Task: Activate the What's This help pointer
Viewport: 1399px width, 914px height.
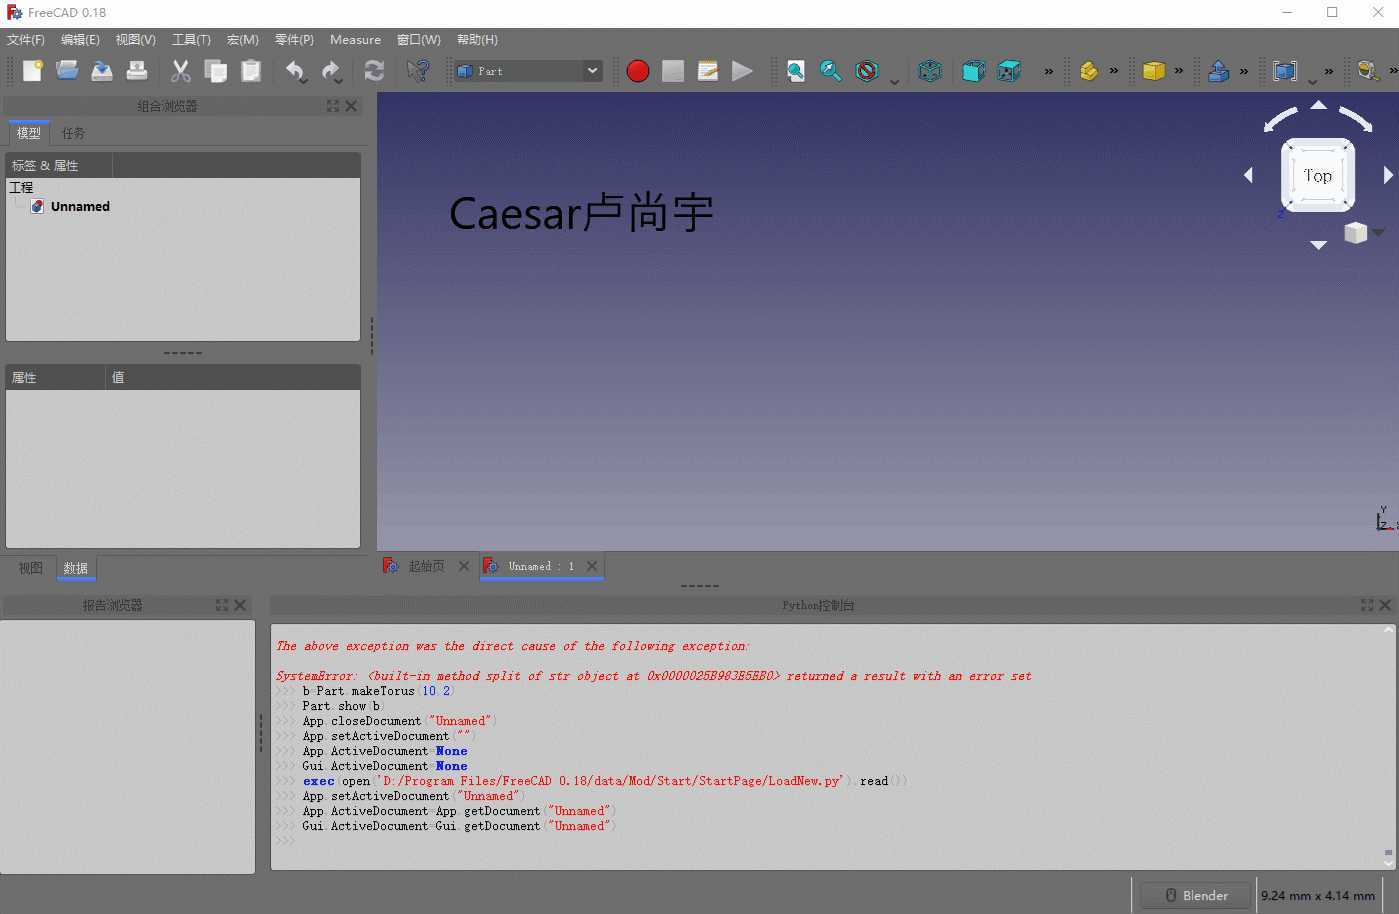Action: (418, 71)
